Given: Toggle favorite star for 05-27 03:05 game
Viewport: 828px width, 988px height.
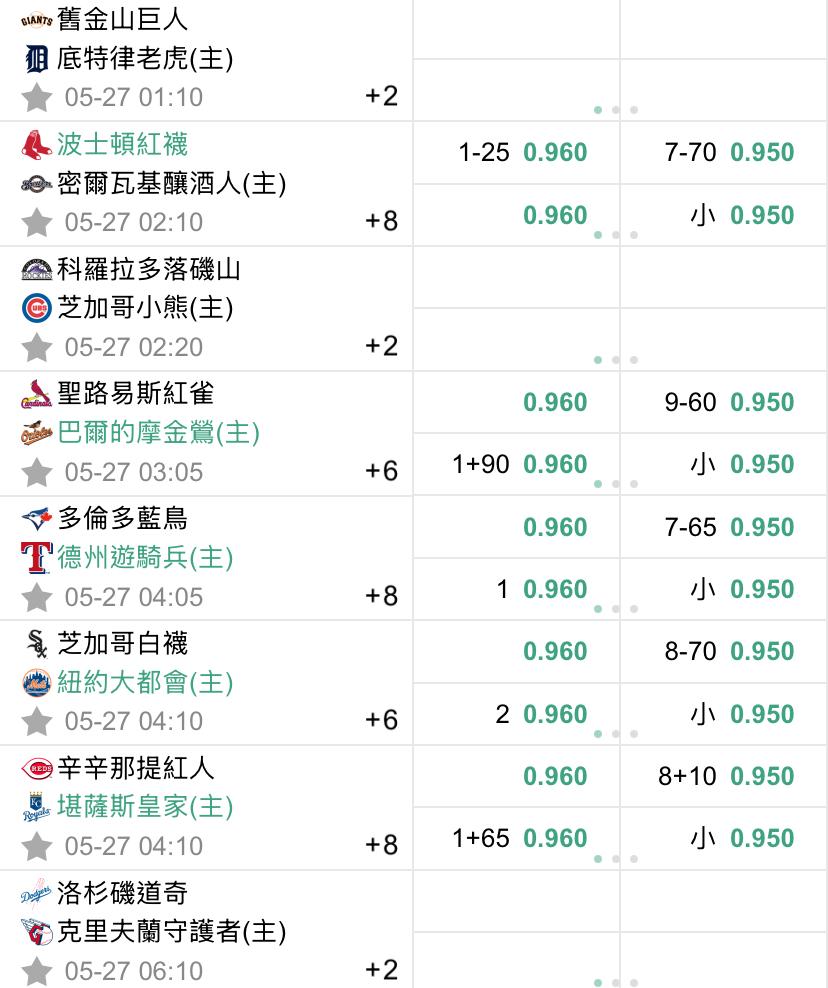Looking at the screenshot, I should click(37, 471).
